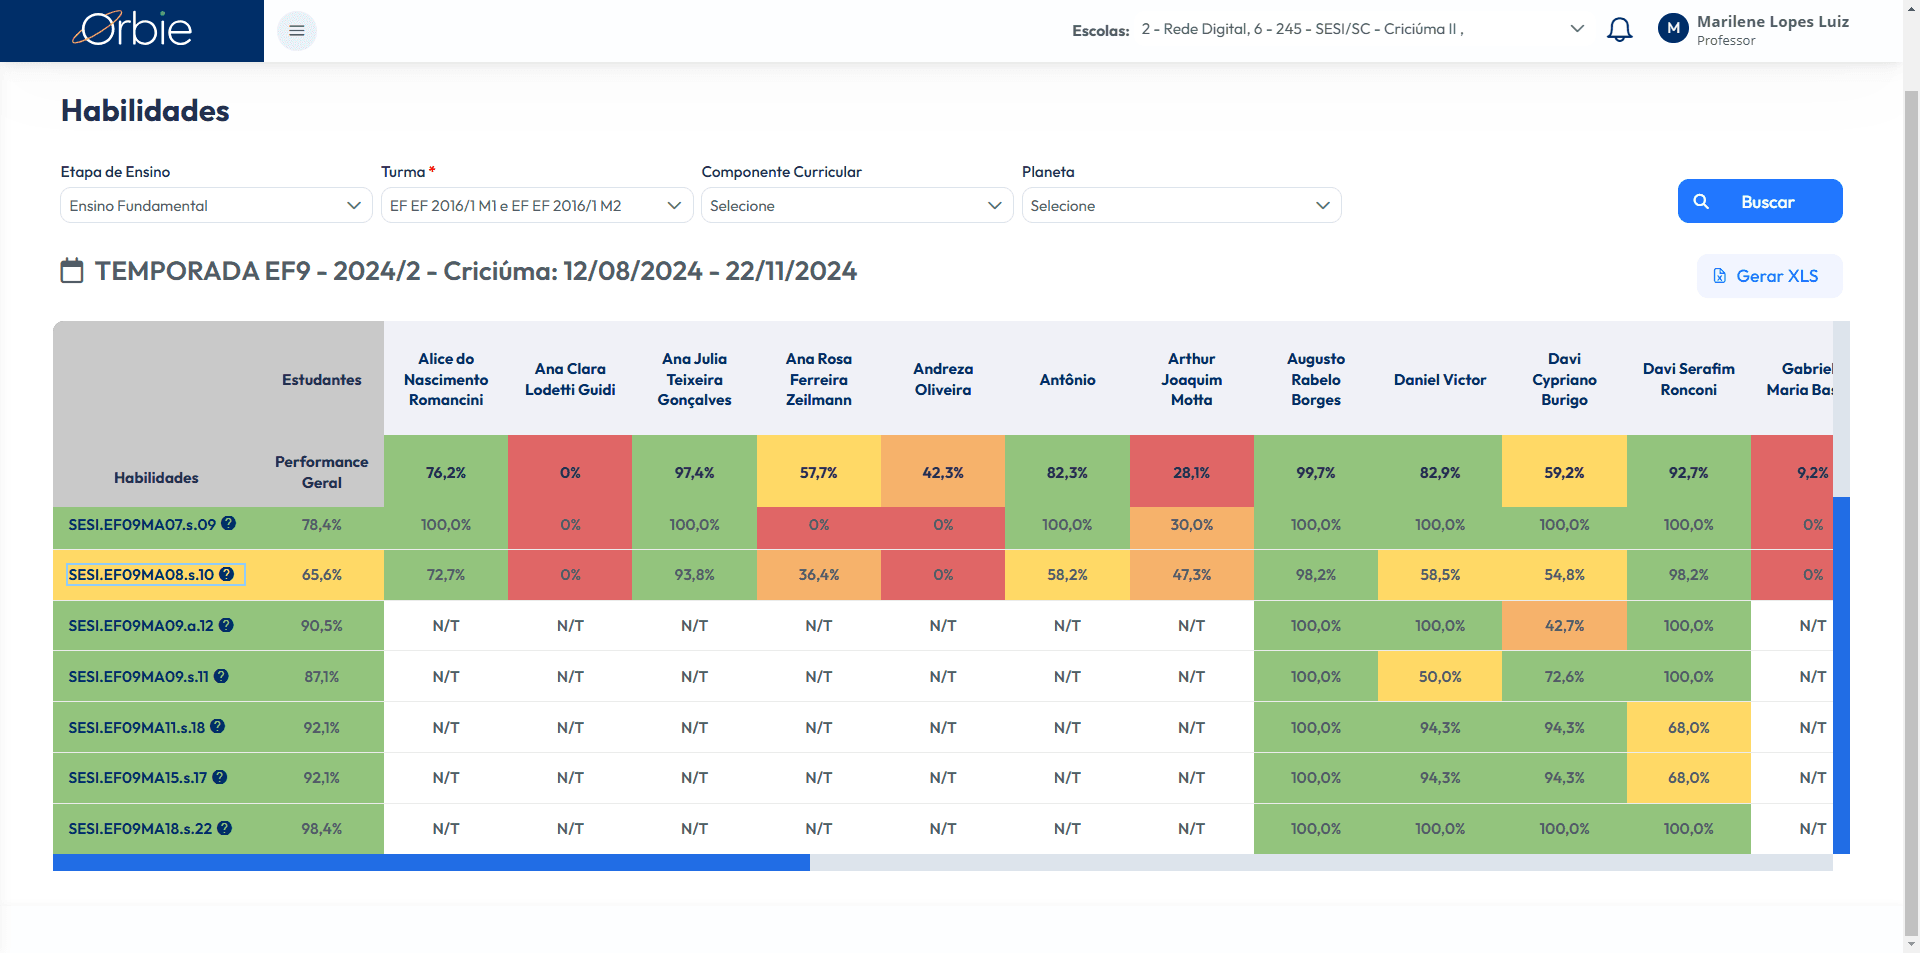This screenshot has height=953, width=1920.
Task: Click Ana Clara Lodetti Guidi column header
Action: tap(570, 379)
